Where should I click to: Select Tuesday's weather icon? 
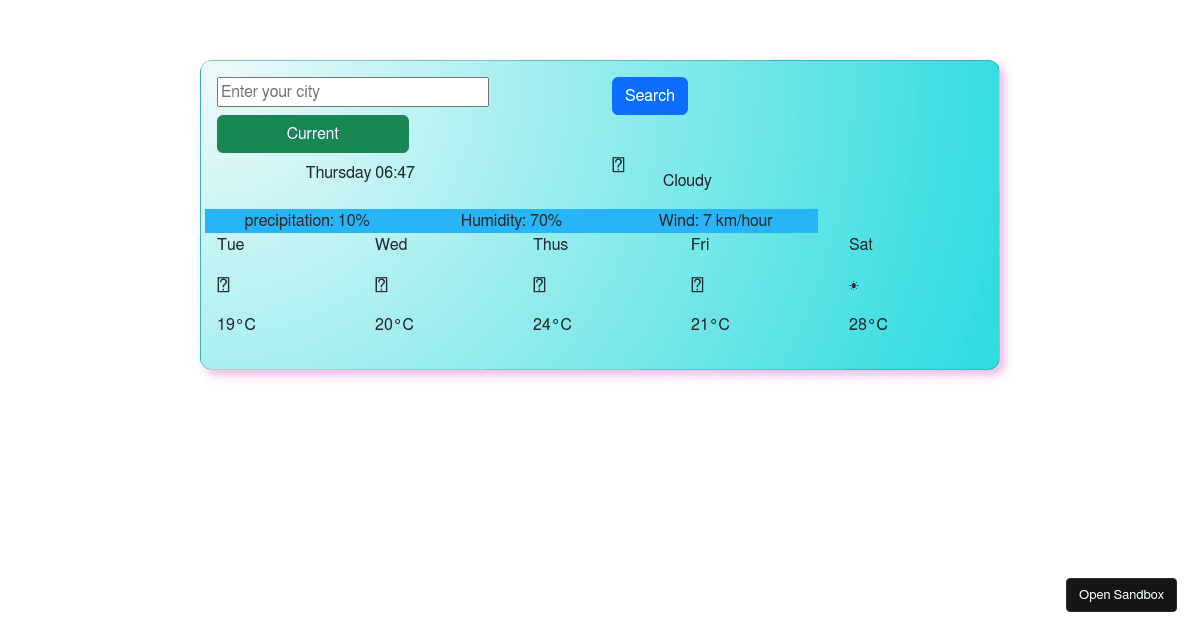pos(222,284)
